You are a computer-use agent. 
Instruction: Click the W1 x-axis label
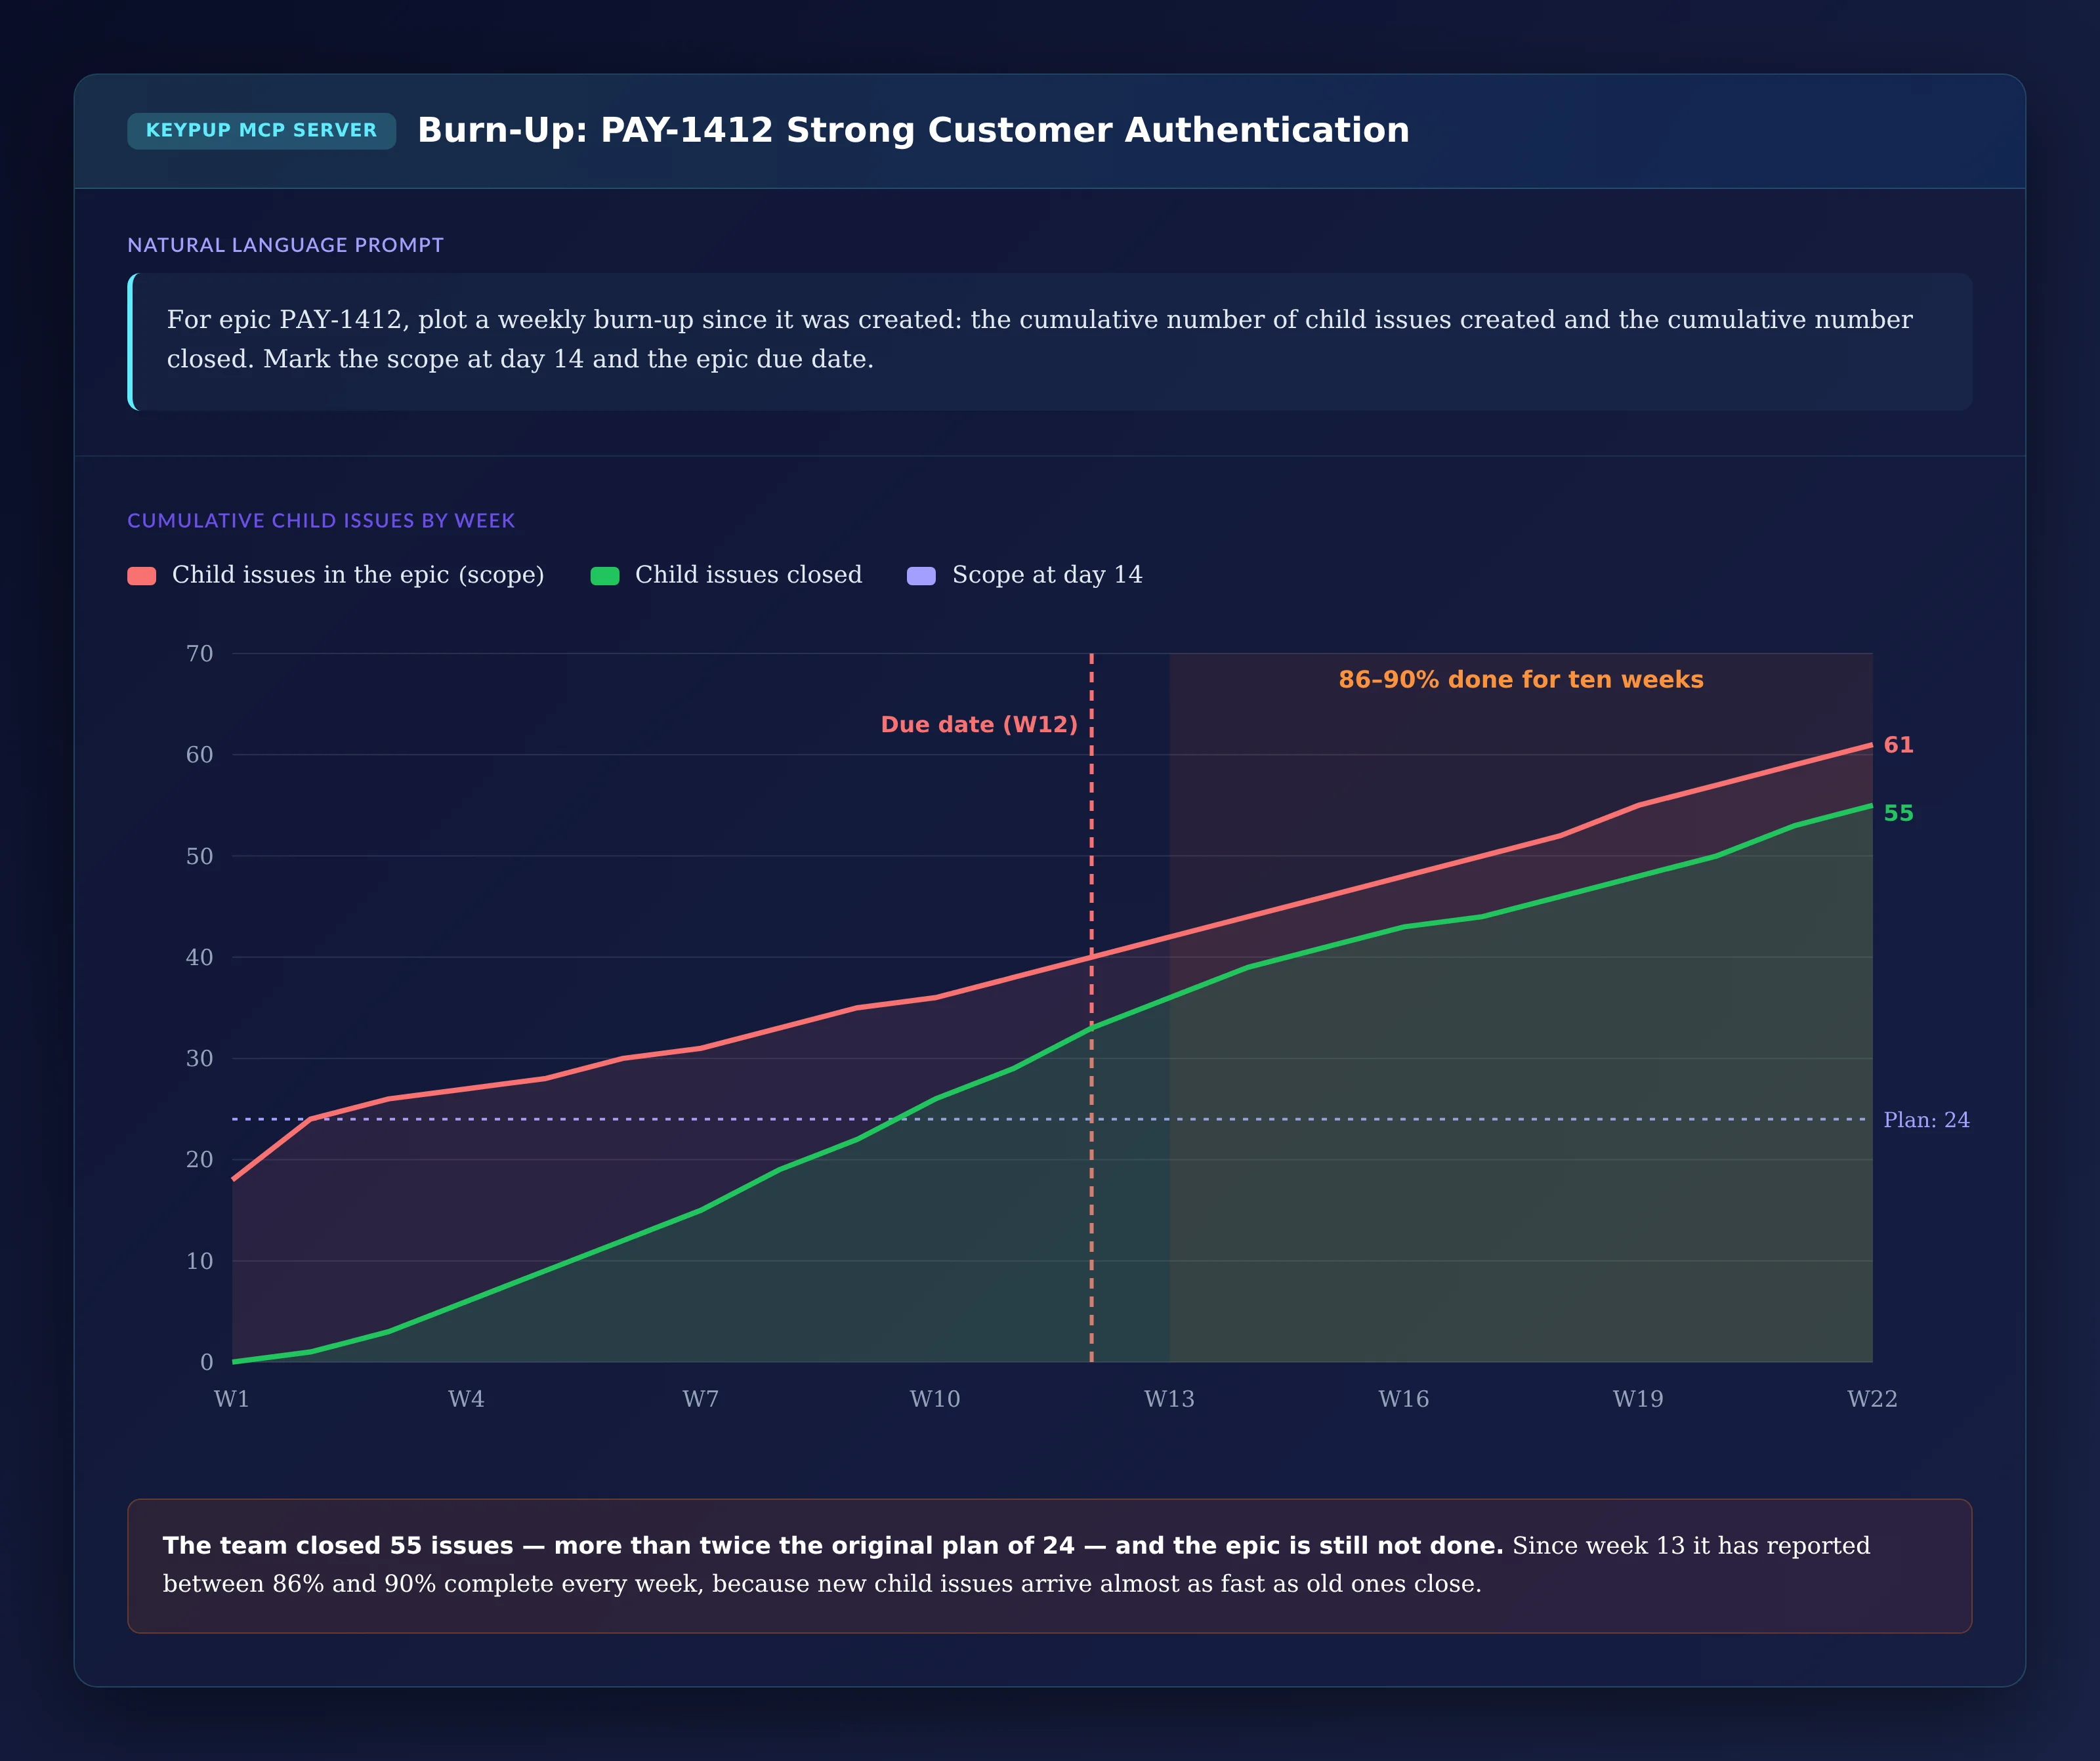click(x=232, y=1399)
